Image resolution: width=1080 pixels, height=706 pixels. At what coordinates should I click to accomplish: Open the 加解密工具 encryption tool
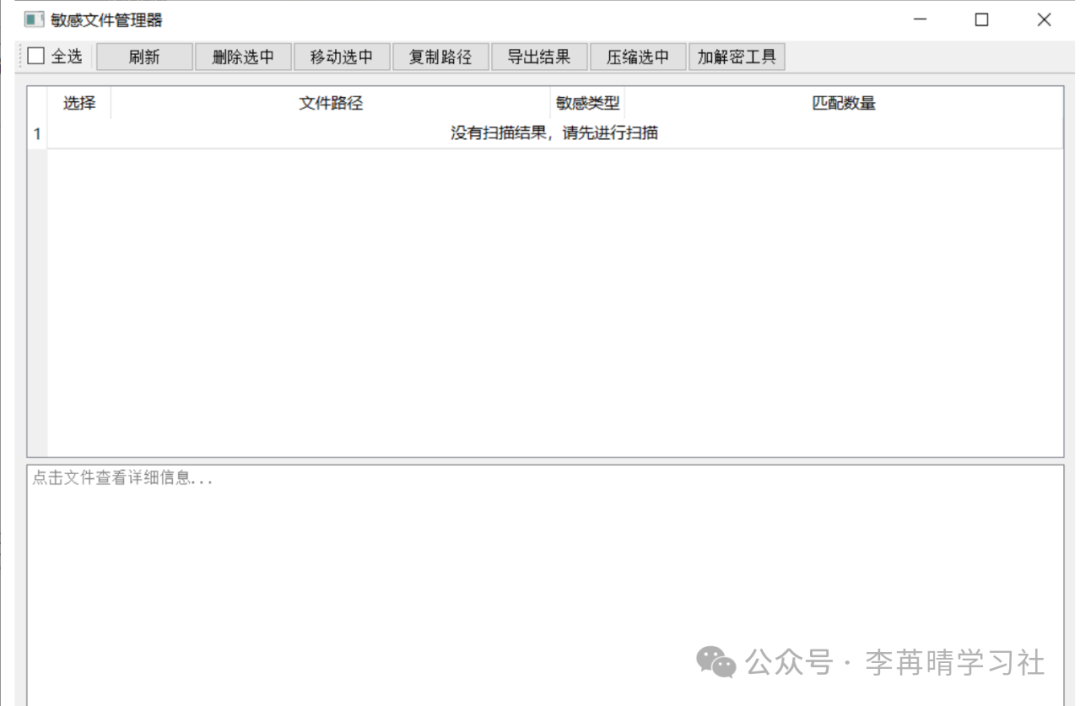coord(736,57)
